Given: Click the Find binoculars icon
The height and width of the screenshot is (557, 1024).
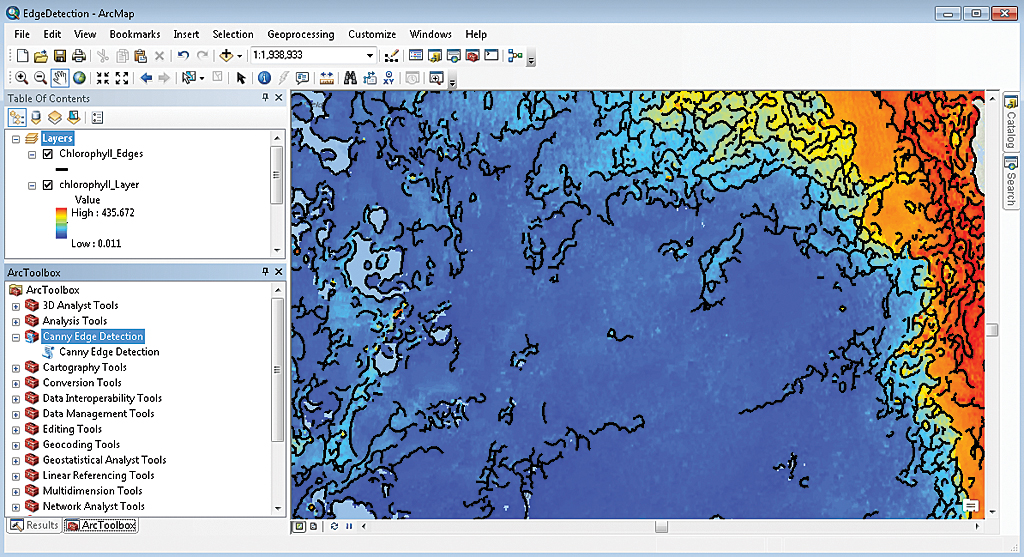Looking at the screenshot, I should (x=350, y=78).
